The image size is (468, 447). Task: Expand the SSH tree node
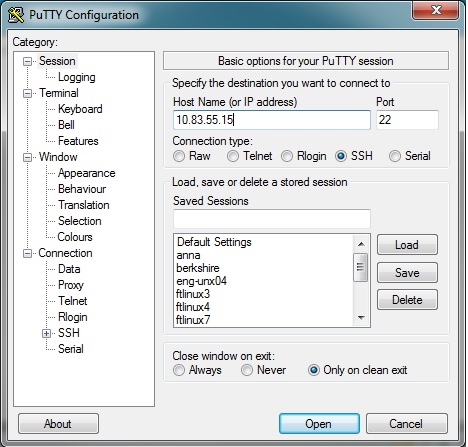pos(47,333)
